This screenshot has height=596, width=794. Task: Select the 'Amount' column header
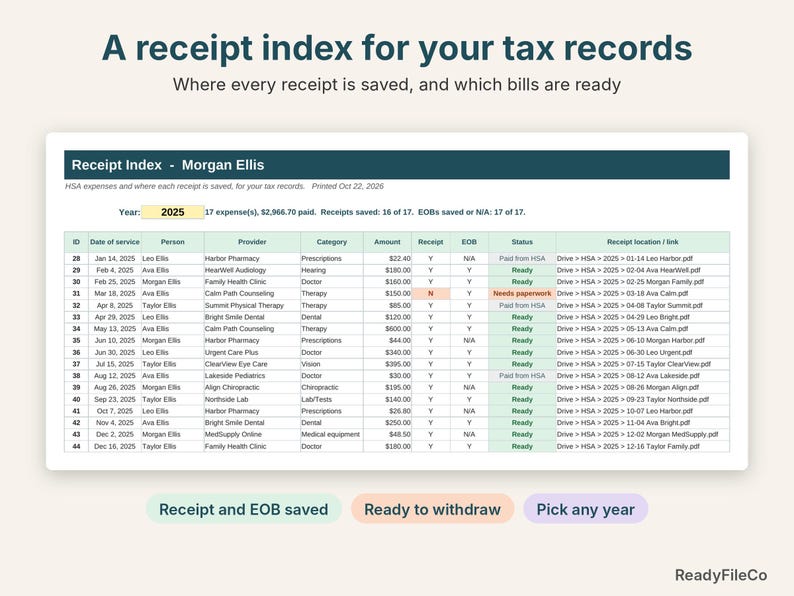click(x=387, y=242)
